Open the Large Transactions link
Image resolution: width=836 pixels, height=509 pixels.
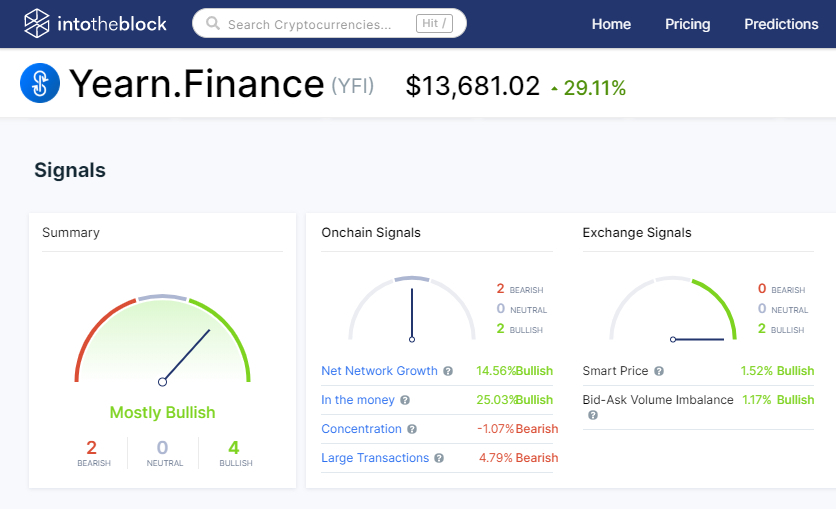coord(375,458)
